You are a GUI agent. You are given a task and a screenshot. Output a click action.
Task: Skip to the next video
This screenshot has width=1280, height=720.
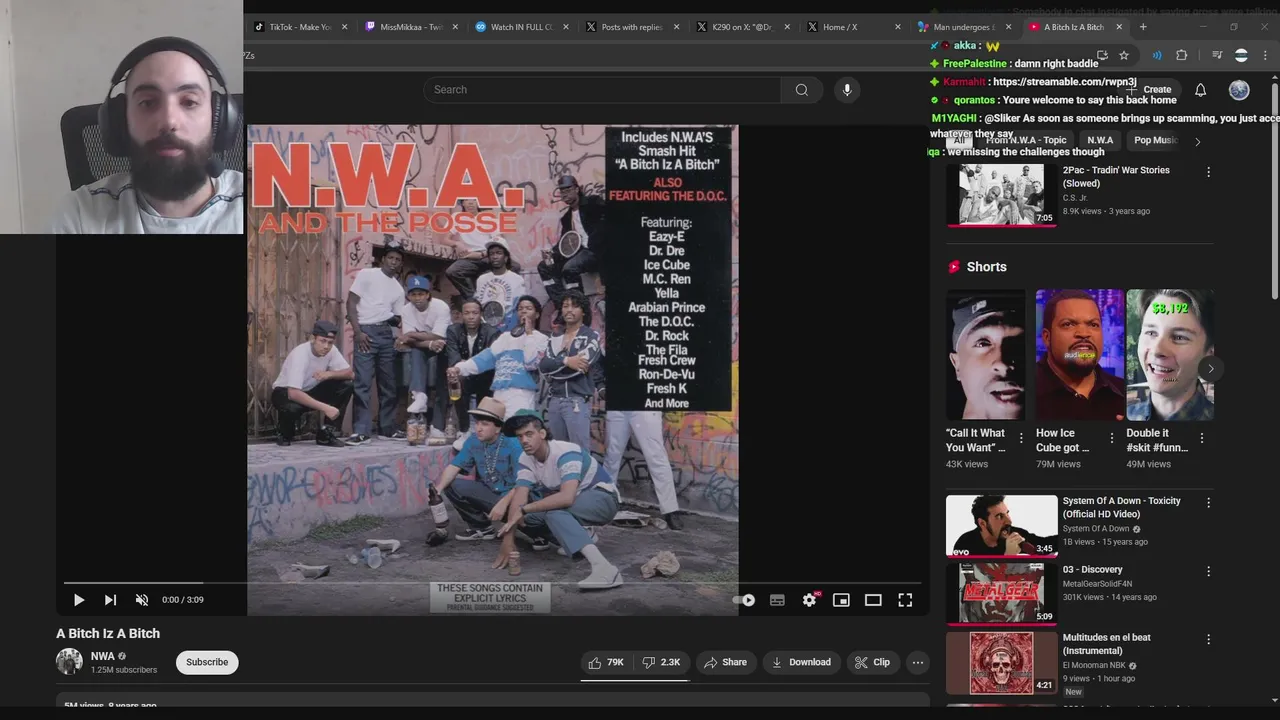(x=110, y=600)
